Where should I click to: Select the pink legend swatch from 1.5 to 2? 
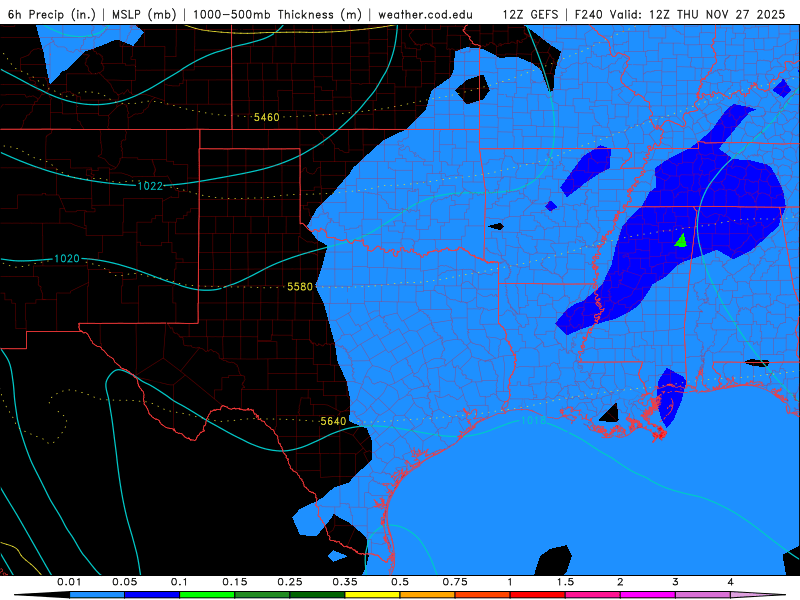[593, 595]
